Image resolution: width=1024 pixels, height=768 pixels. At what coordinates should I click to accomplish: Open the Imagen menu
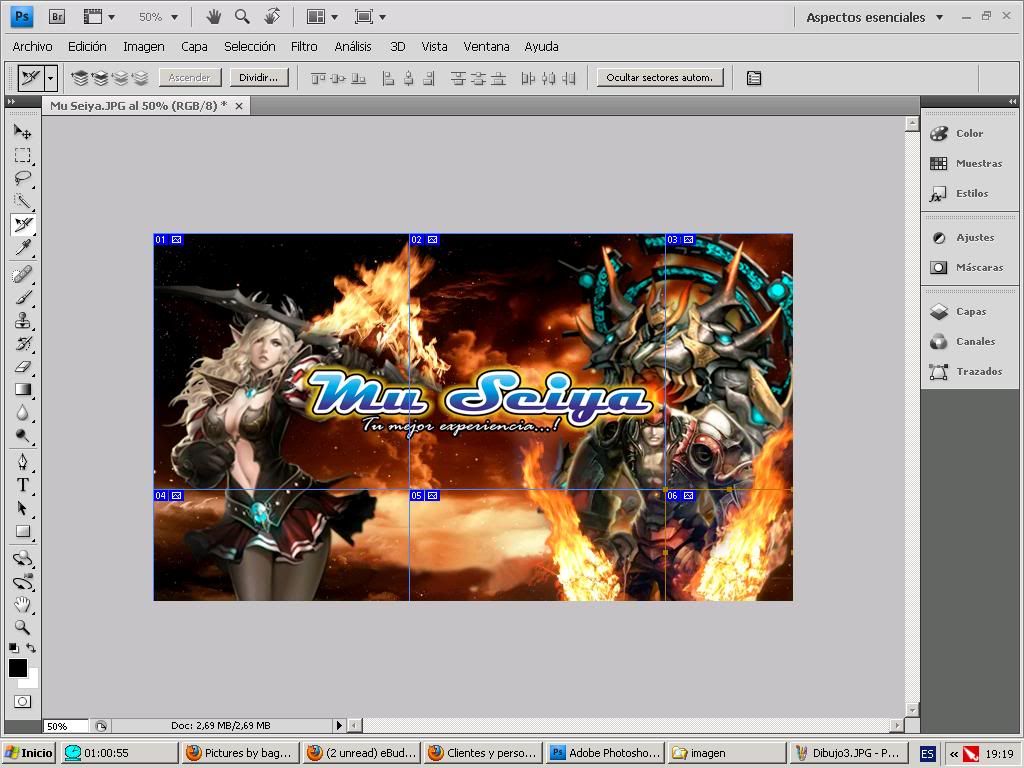point(144,46)
